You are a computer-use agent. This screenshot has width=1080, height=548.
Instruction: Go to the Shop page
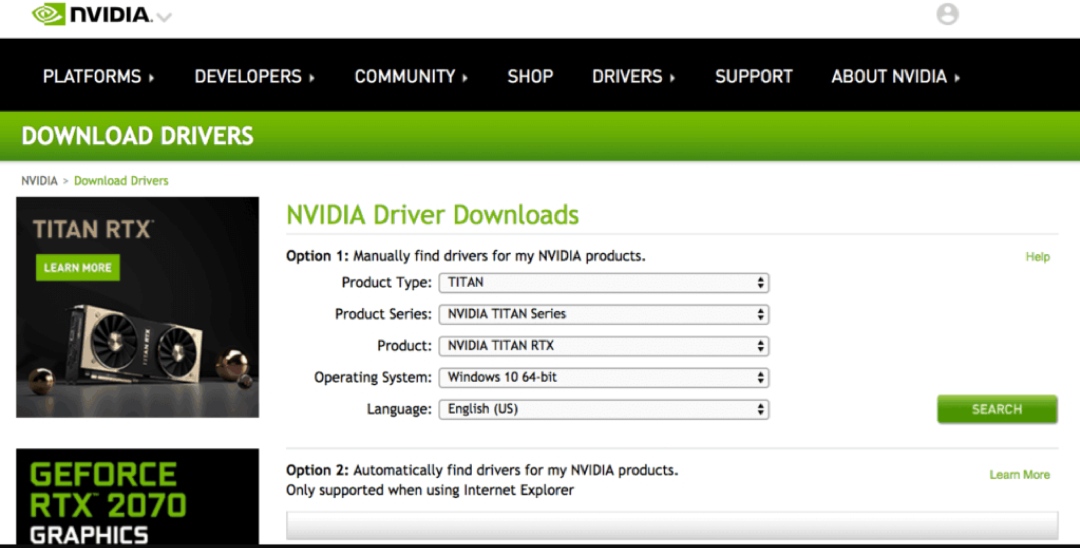[530, 76]
